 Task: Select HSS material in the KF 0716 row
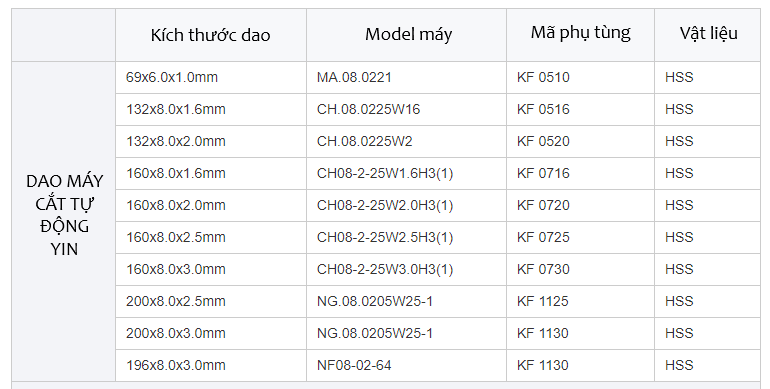pos(708,173)
